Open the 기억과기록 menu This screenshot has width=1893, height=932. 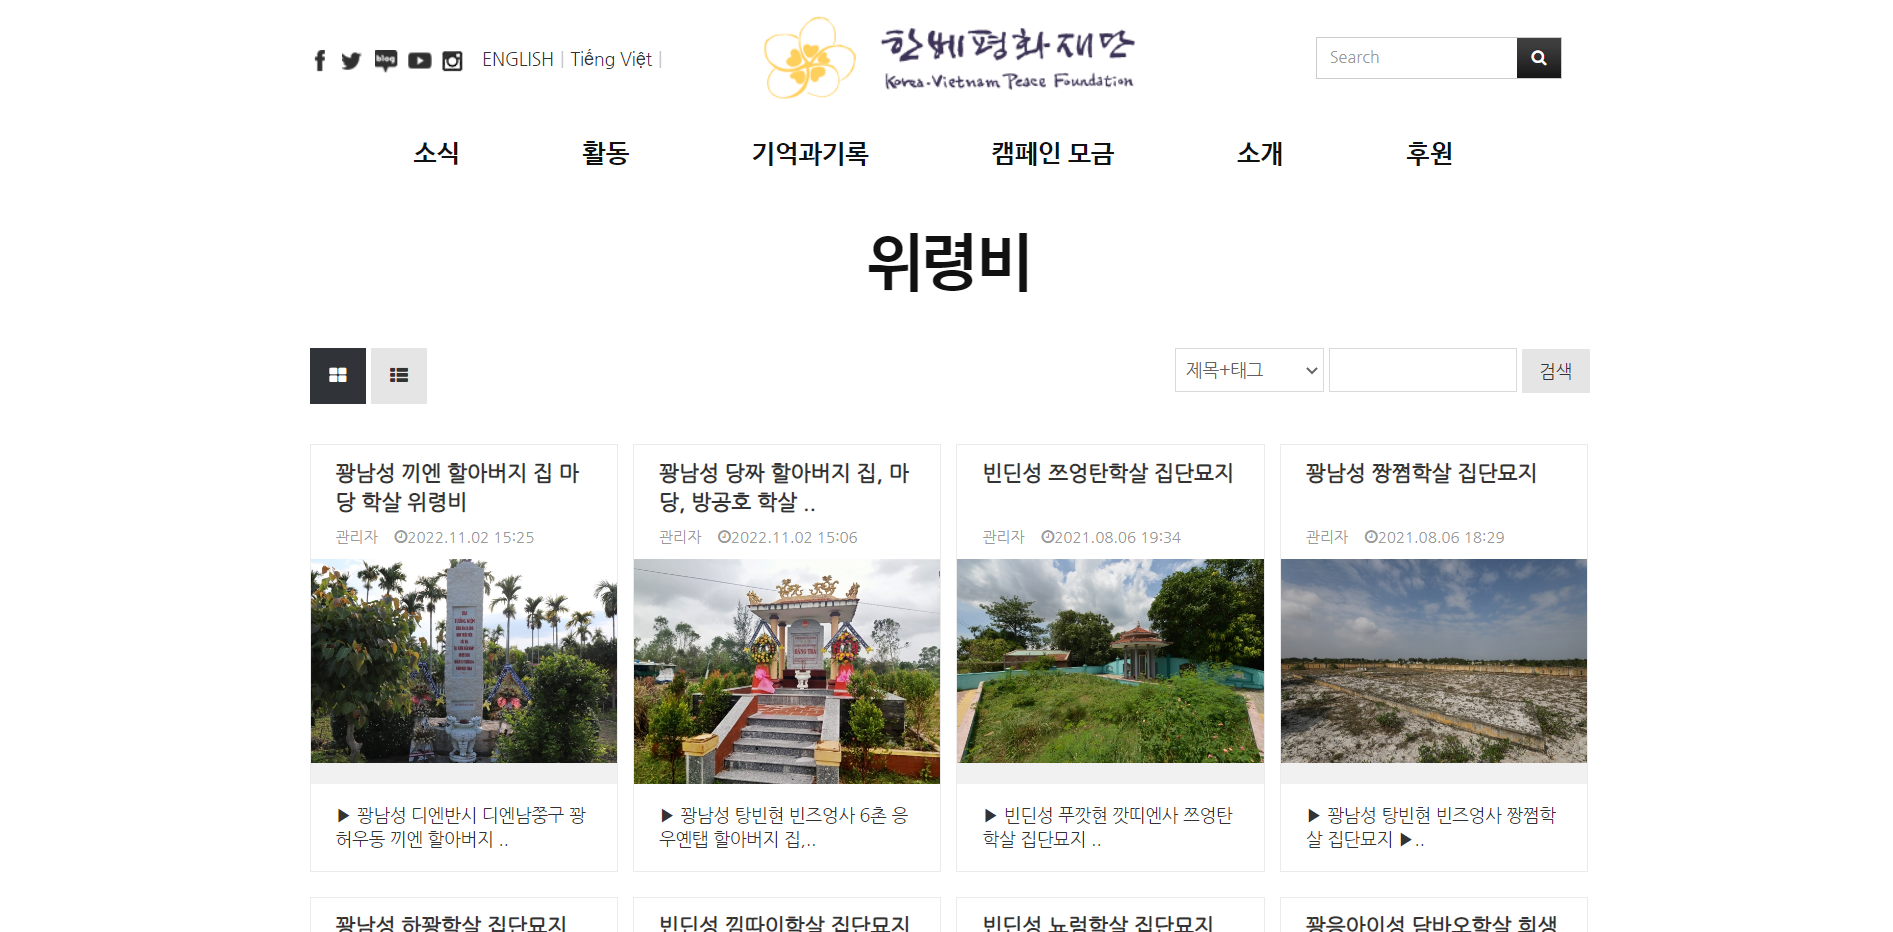point(810,153)
